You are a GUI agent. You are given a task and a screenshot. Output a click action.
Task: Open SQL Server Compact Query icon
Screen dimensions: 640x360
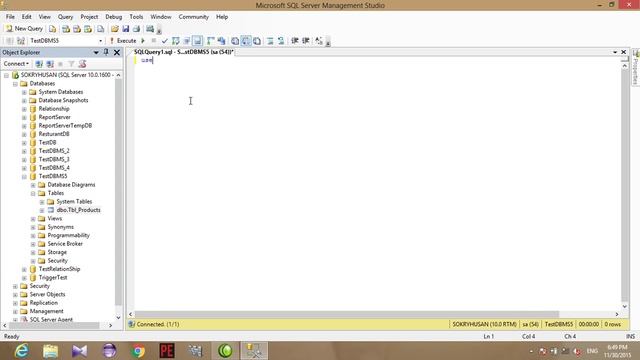100,29
